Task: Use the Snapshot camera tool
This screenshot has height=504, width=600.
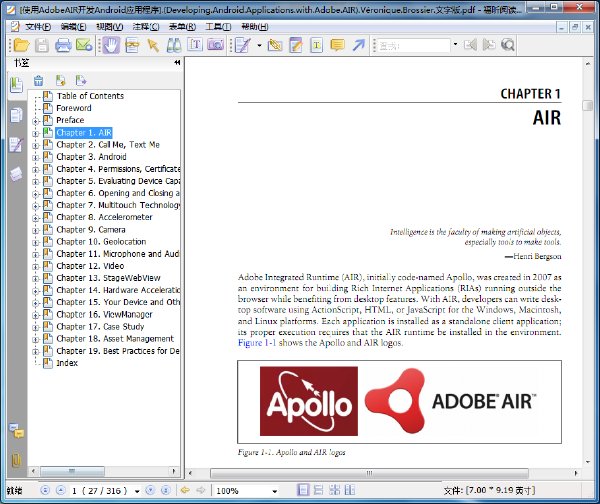Action: [x=216, y=45]
